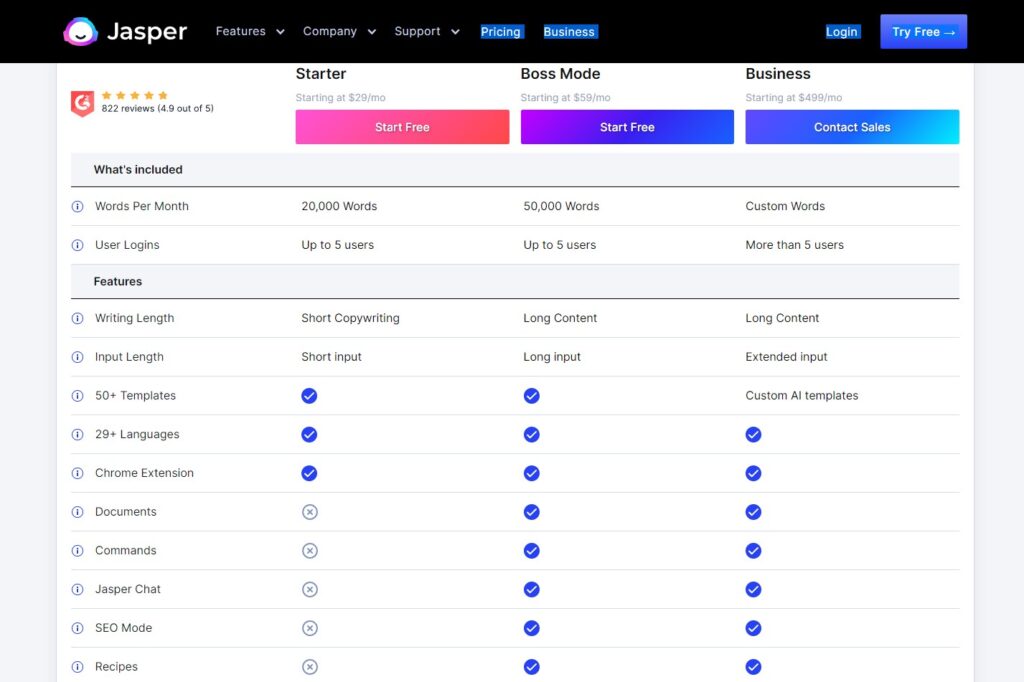Click the info icon beside Jasper Chat
The image size is (1024, 682).
tap(78, 589)
